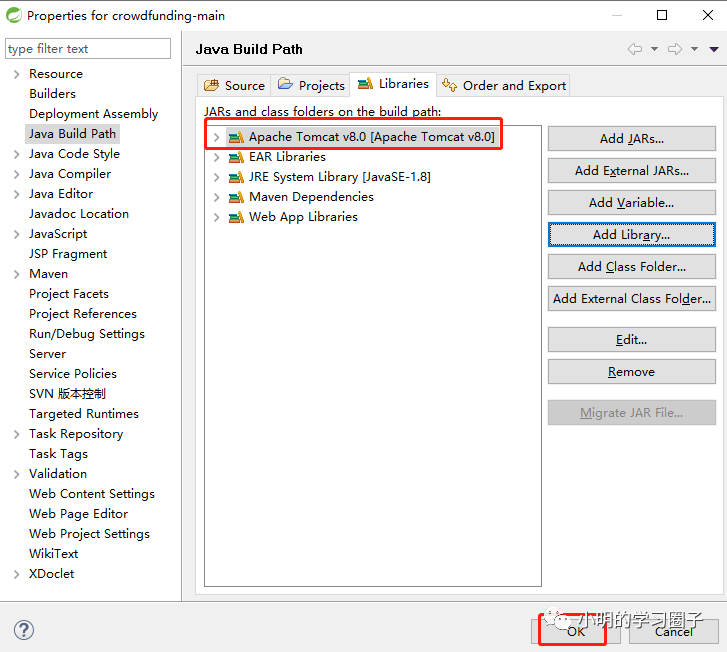The image size is (727, 652).
Task: Select Web Page Editor in the tree
Action: (78, 514)
